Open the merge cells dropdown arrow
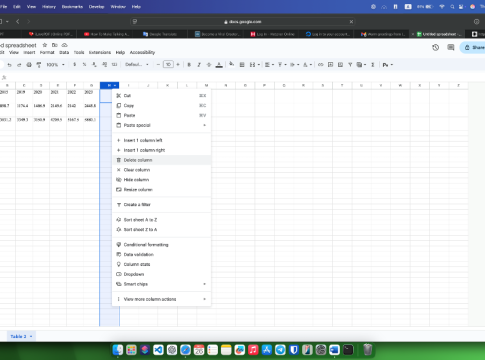The width and height of the screenshot is (485, 360). [259, 65]
